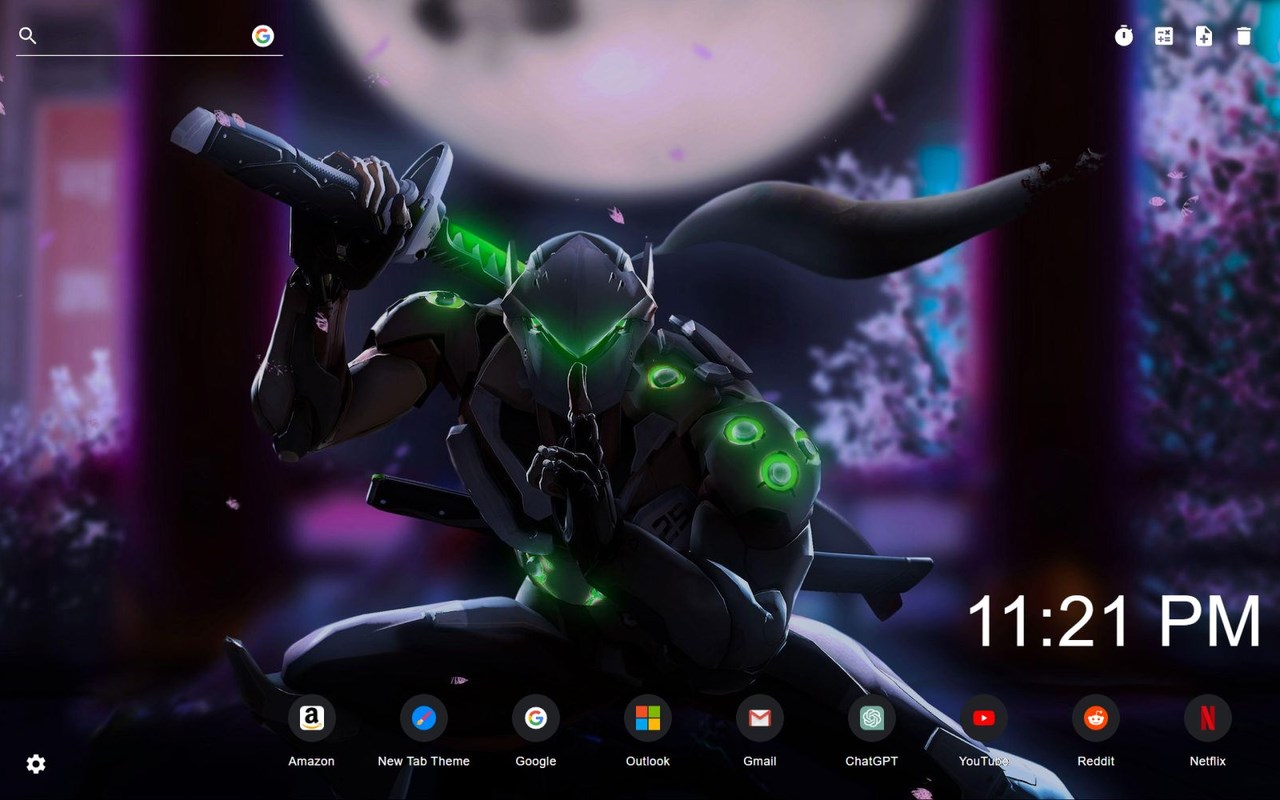Viewport: 1280px width, 800px height.
Task: Open the trash icon in the top bar
Action: tap(1243, 36)
